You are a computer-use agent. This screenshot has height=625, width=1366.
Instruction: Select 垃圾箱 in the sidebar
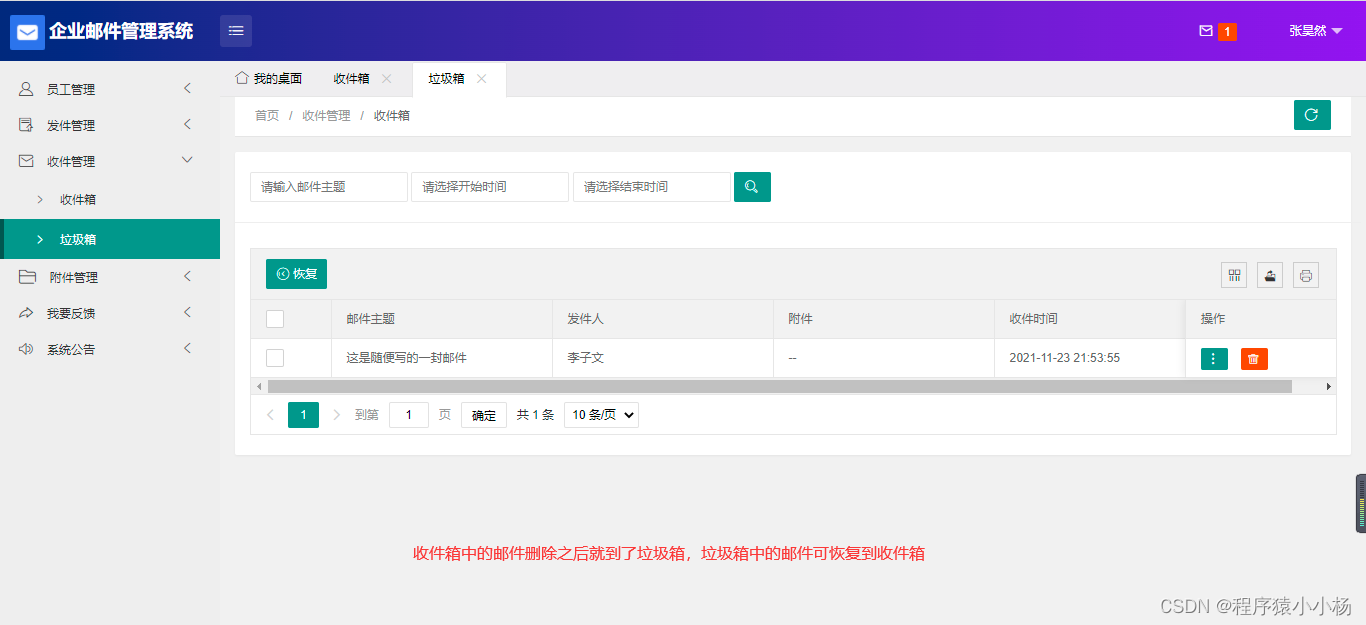110,239
